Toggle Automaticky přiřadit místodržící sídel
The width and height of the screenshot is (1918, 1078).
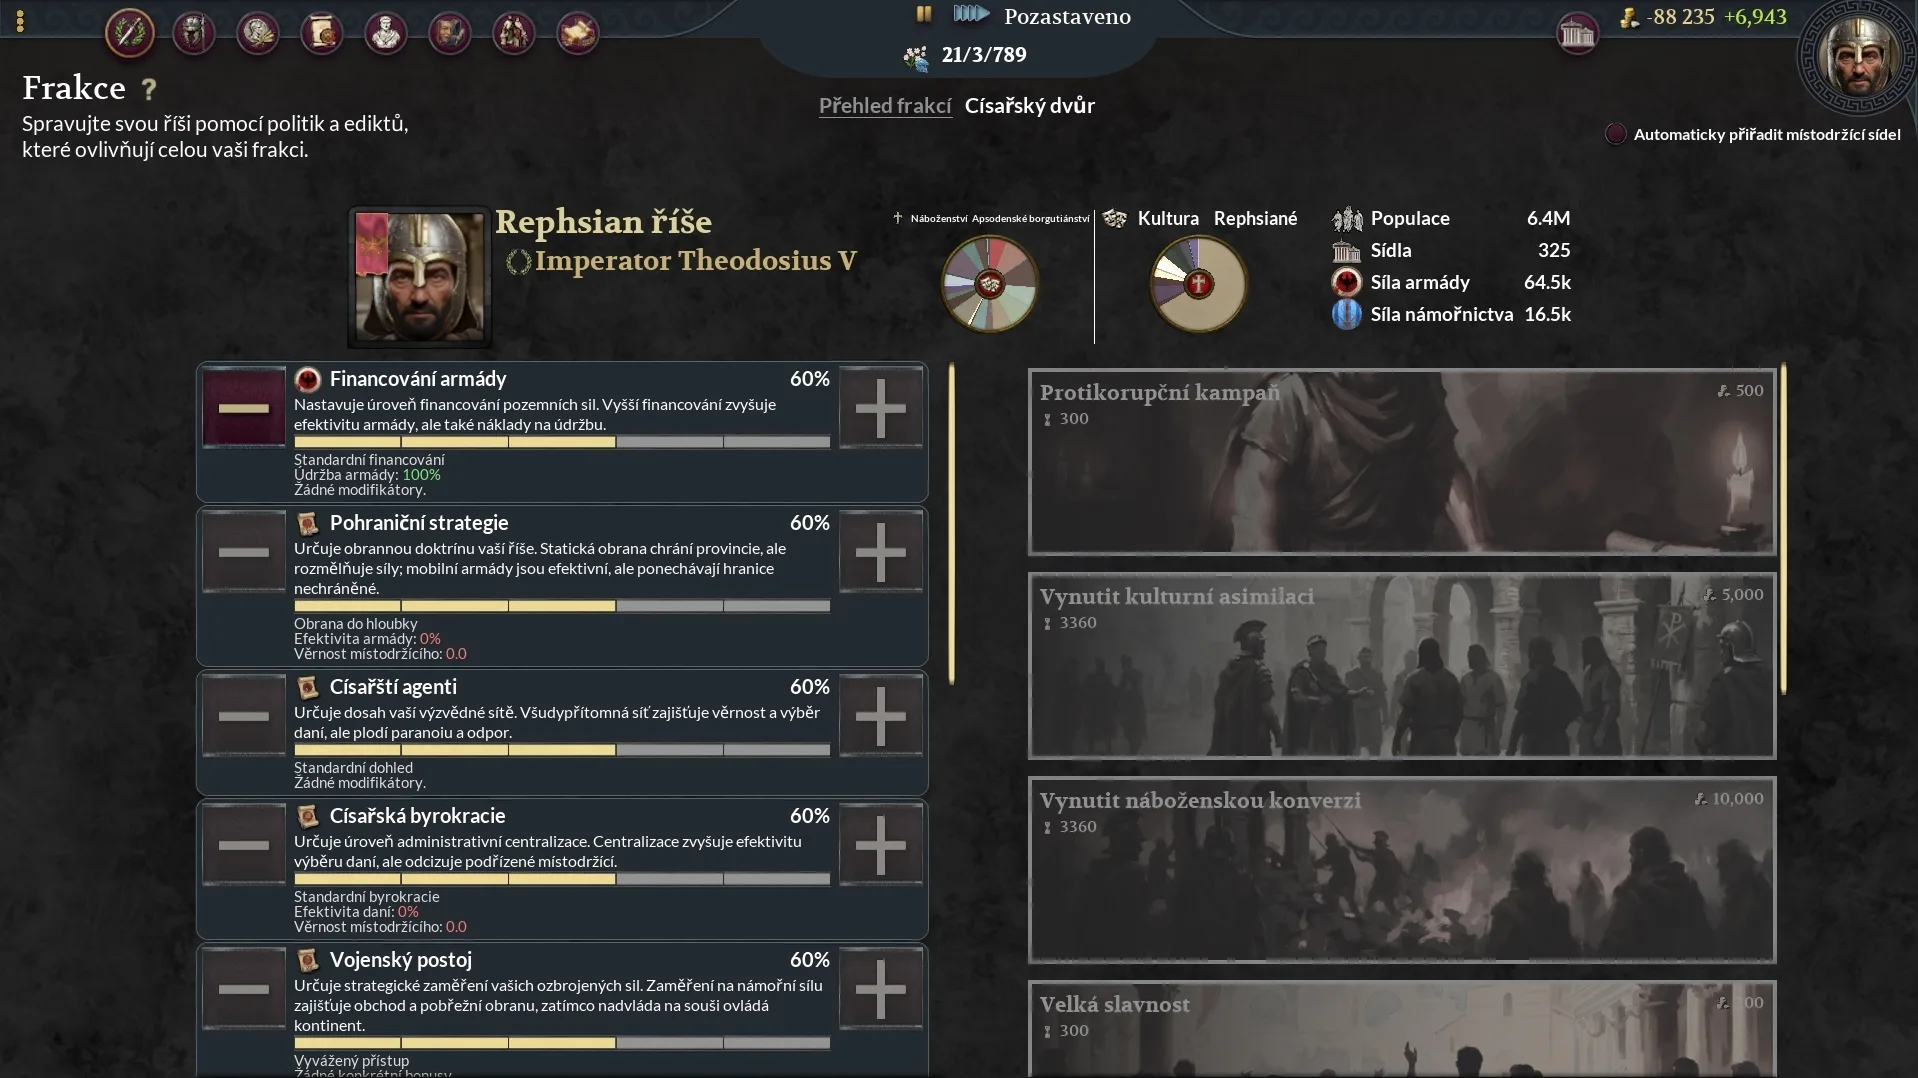1615,134
